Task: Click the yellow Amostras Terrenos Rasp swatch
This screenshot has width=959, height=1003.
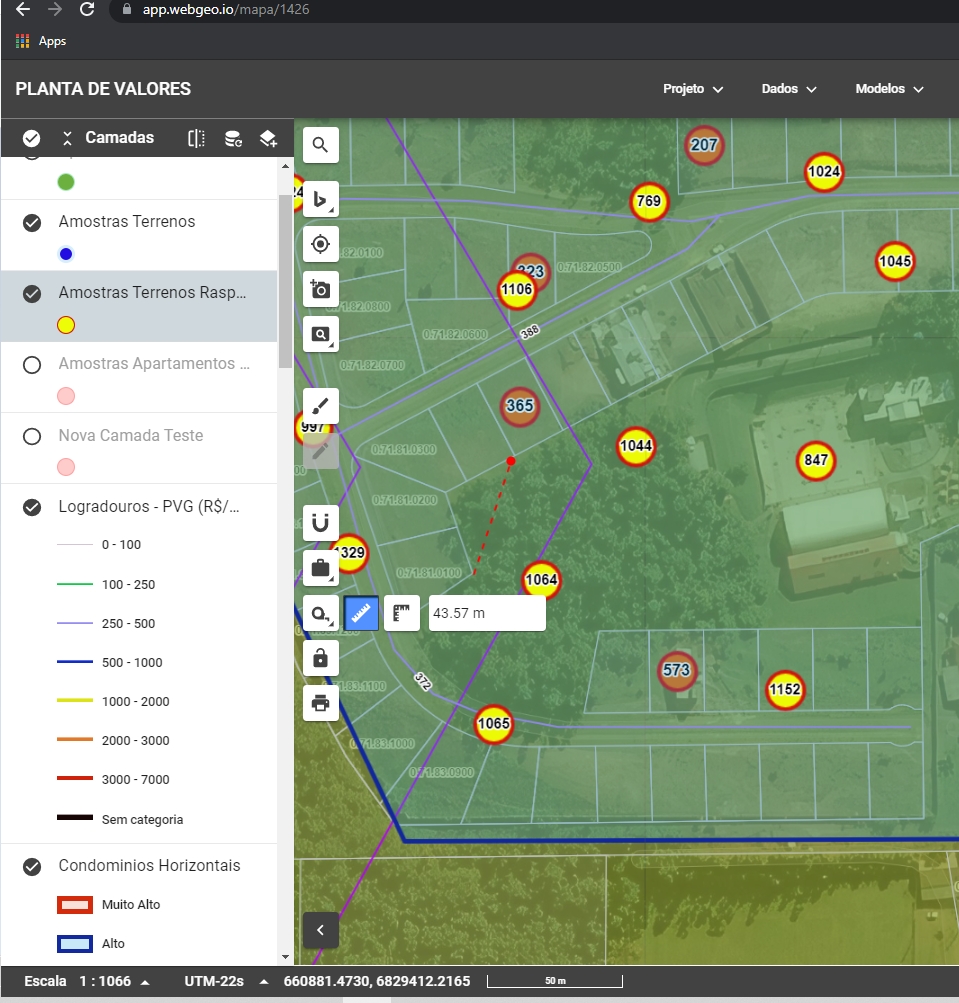Action: pos(66,325)
